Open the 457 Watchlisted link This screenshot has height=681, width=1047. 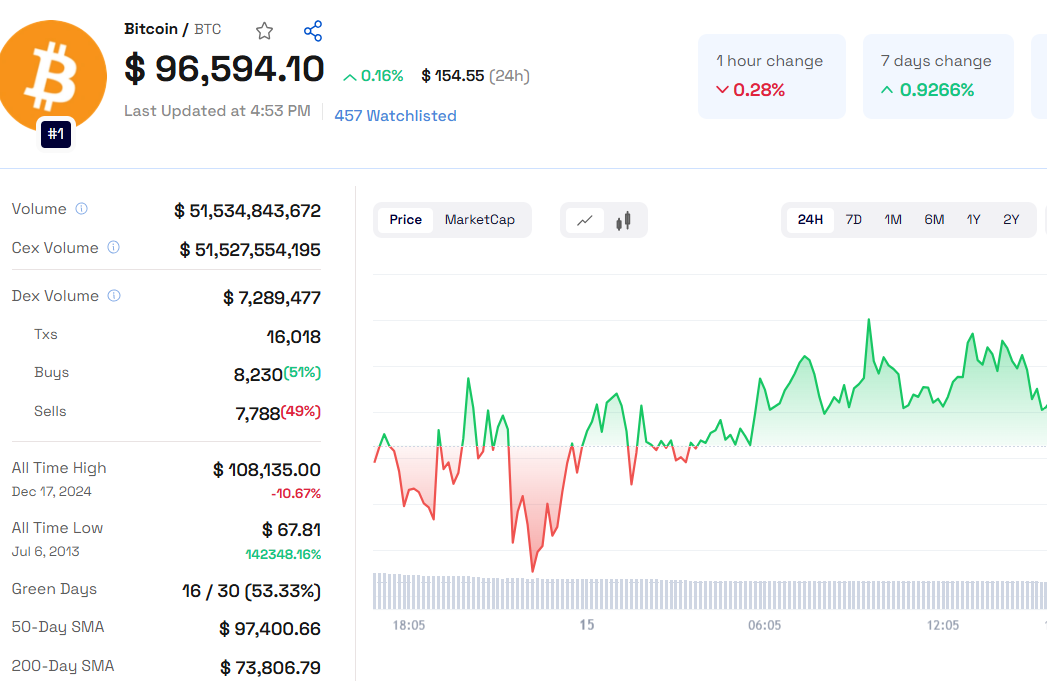[395, 116]
